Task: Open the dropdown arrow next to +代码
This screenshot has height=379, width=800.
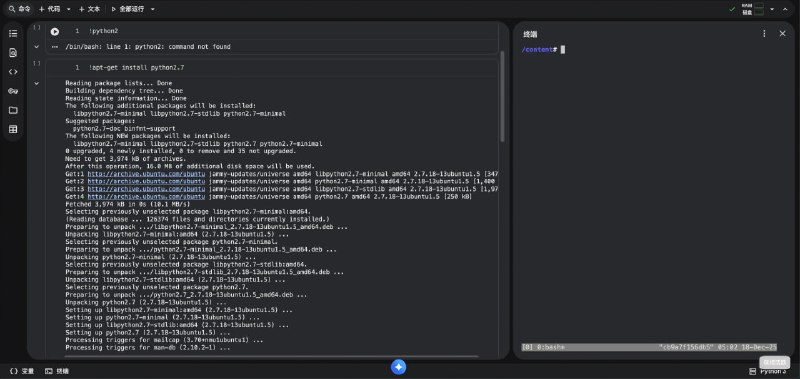Action: [68, 9]
